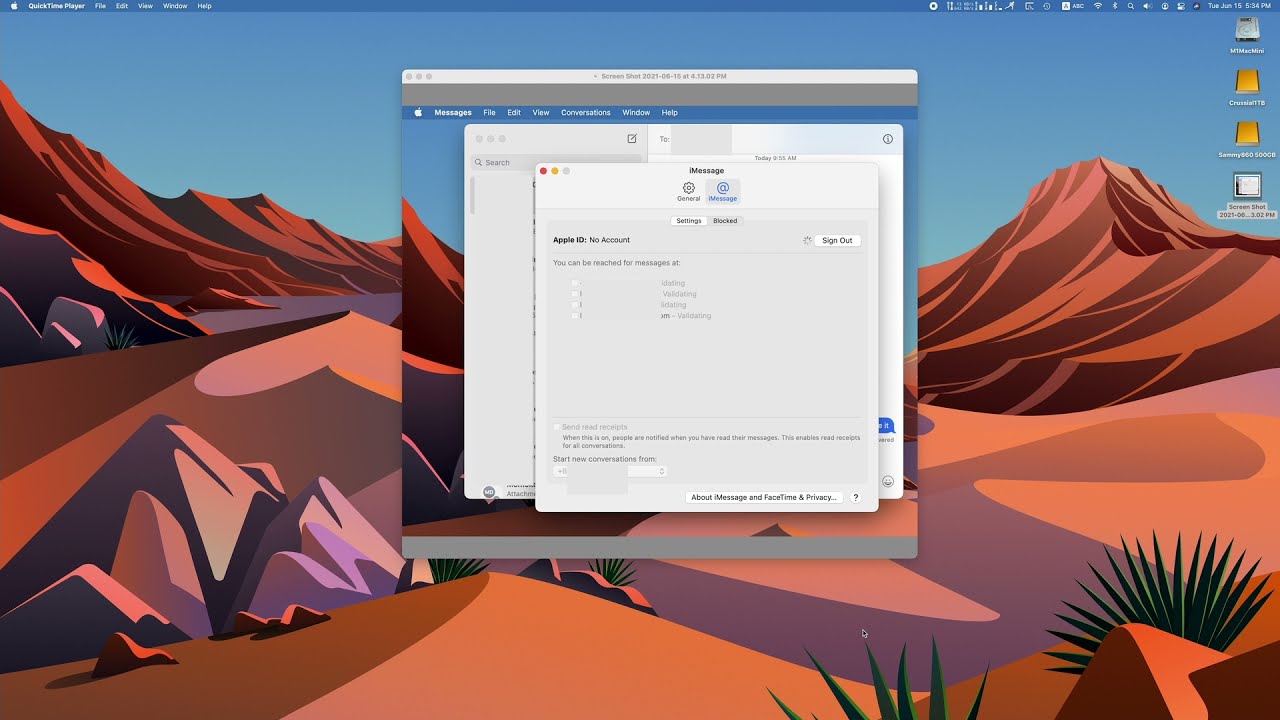Image resolution: width=1280 pixels, height=720 pixels.
Task: Open the volume control in menu bar
Action: pyautogui.click(x=1147, y=6)
